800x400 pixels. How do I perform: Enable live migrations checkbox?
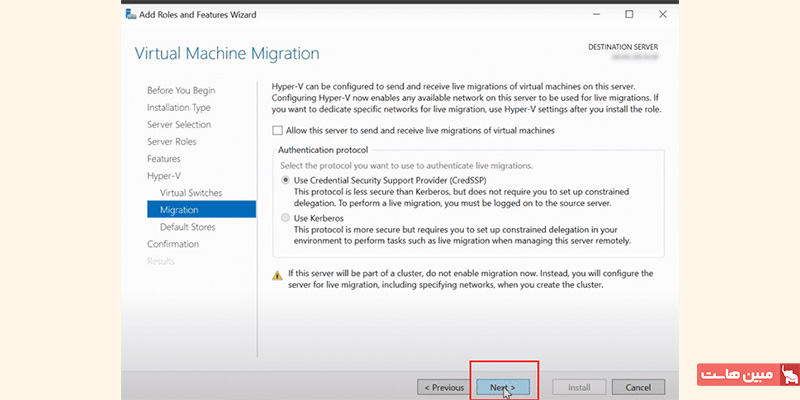pos(277,131)
